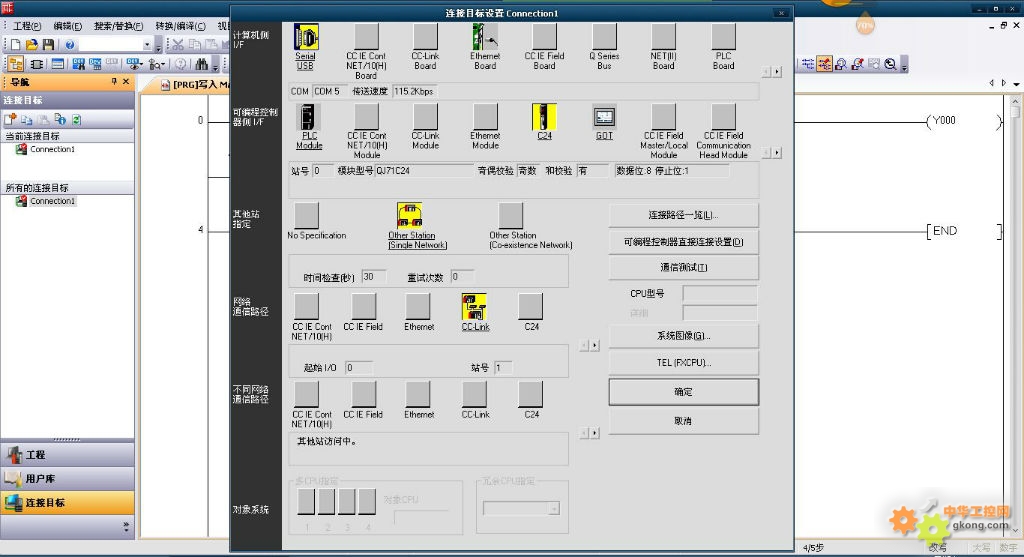The width and height of the screenshot is (1024, 557).
Task: Switch to the [PRG]写入 program tab
Action: pyautogui.click(x=195, y=85)
